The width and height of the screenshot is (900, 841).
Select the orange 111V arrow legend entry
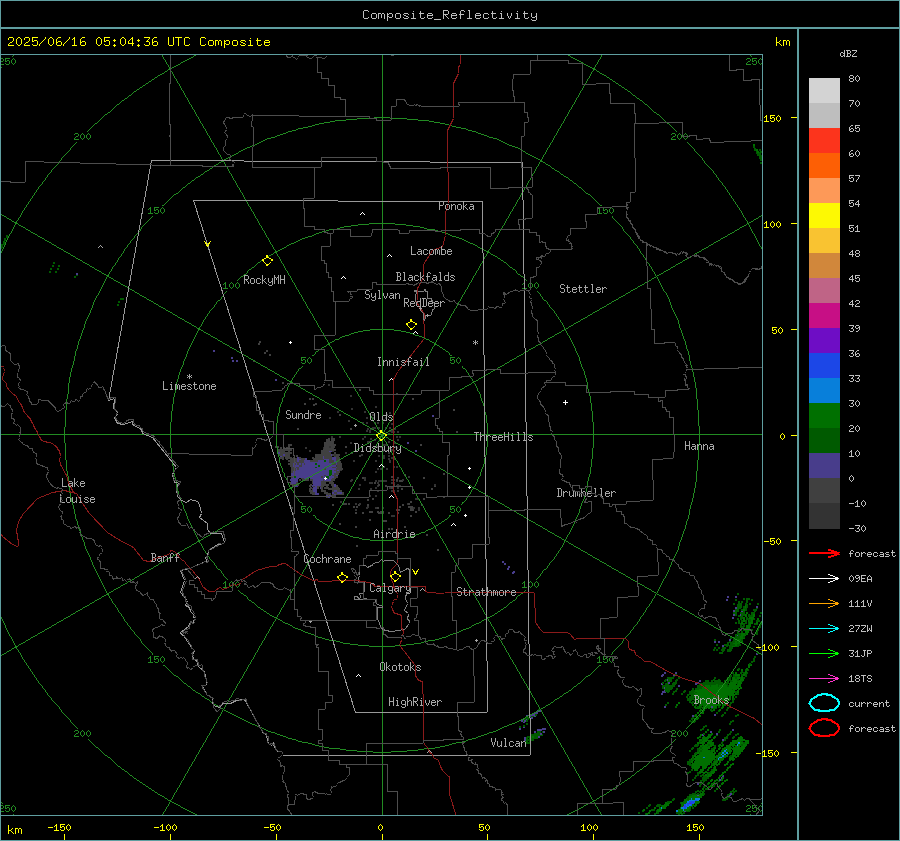pyautogui.click(x=824, y=603)
